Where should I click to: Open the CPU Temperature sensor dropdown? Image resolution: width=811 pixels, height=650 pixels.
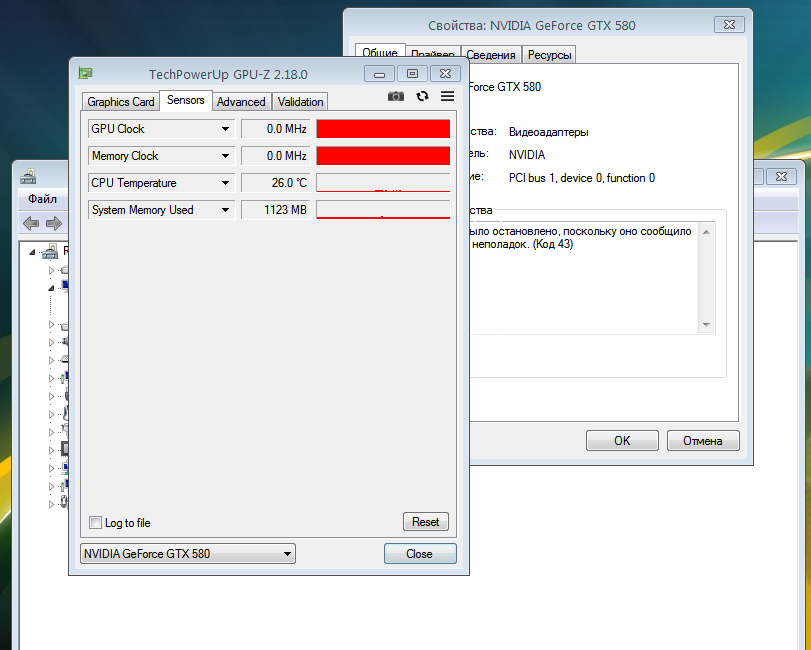coord(226,183)
